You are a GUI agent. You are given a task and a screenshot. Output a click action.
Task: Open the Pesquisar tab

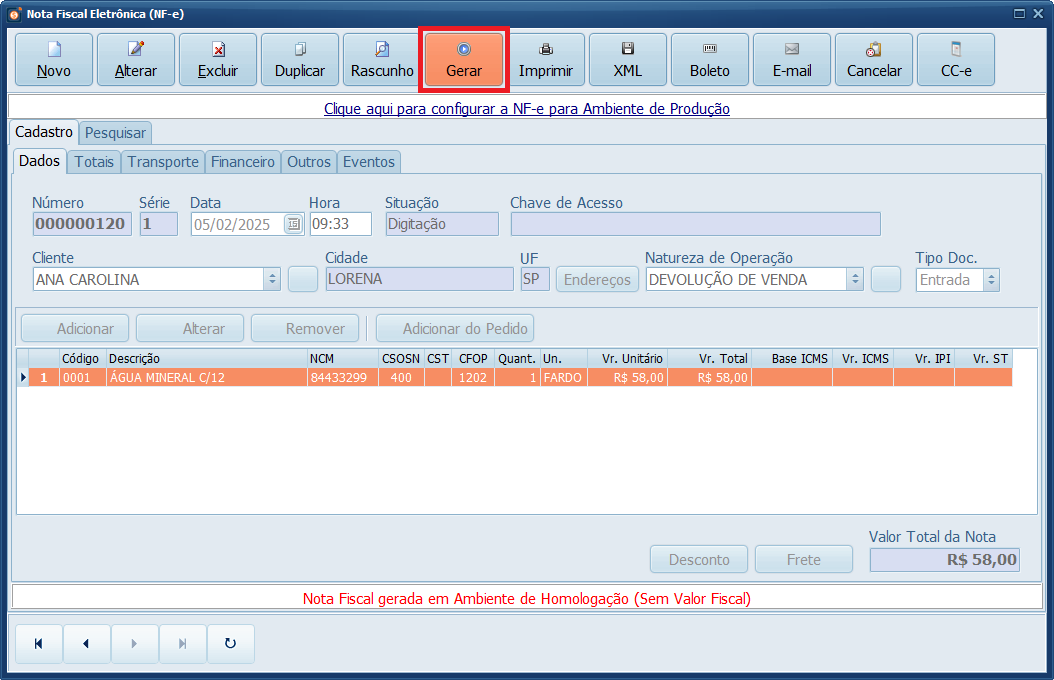click(115, 133)
